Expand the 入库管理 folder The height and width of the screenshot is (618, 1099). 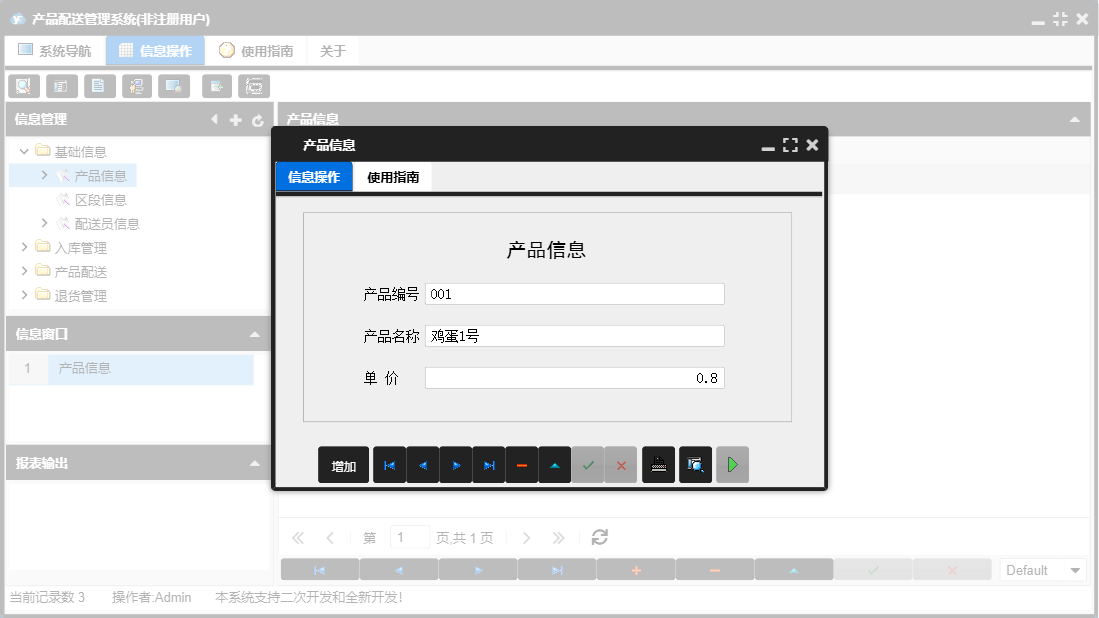click(x=24, y=247)
